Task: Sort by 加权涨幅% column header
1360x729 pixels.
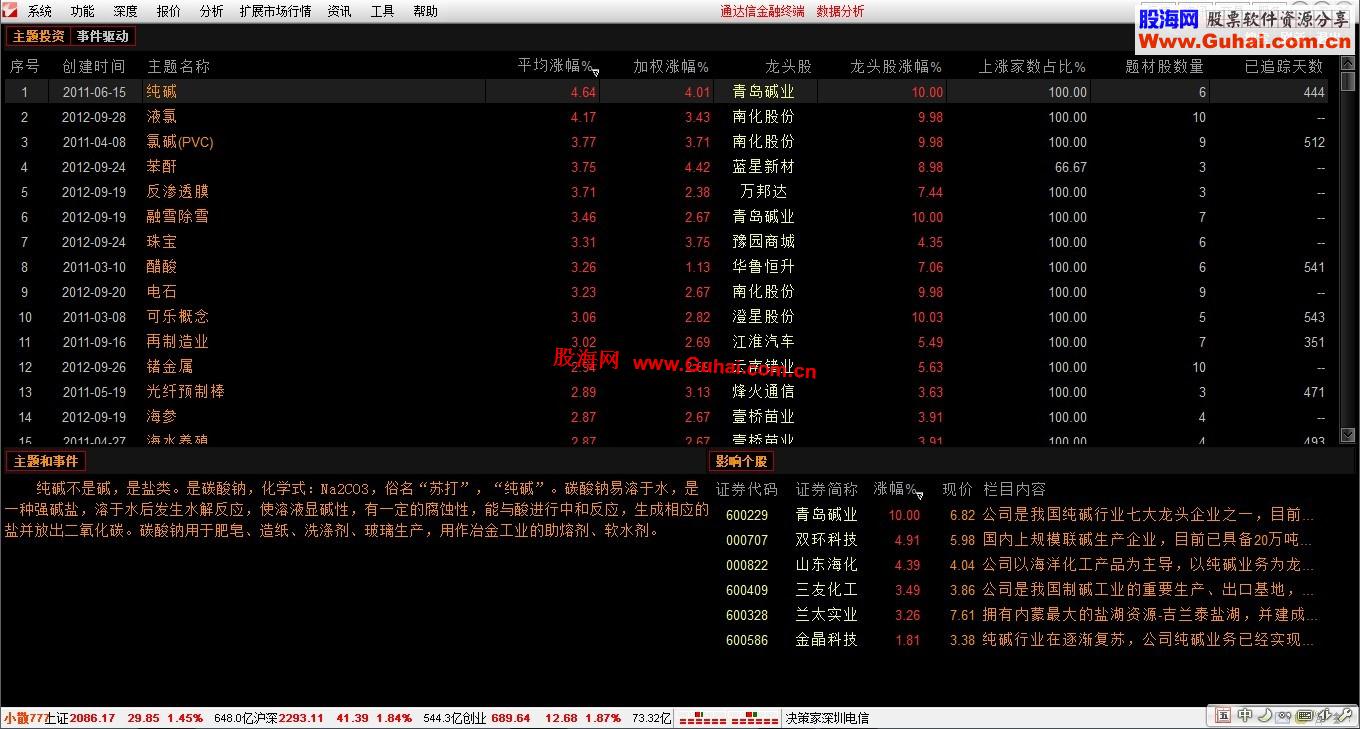Action: pos(671,66)
